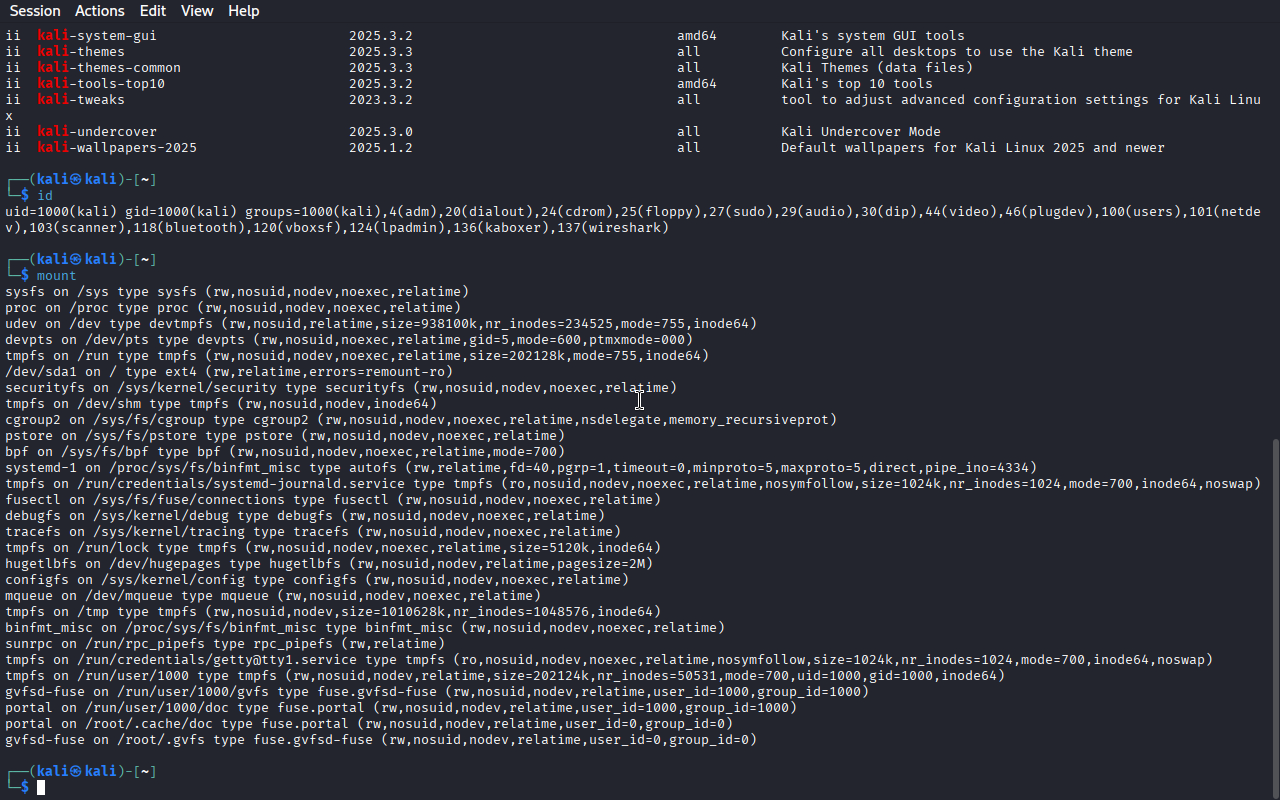Click the kali-undercover package name
The width and height of the screenshot is (1280, 800).
97,132
